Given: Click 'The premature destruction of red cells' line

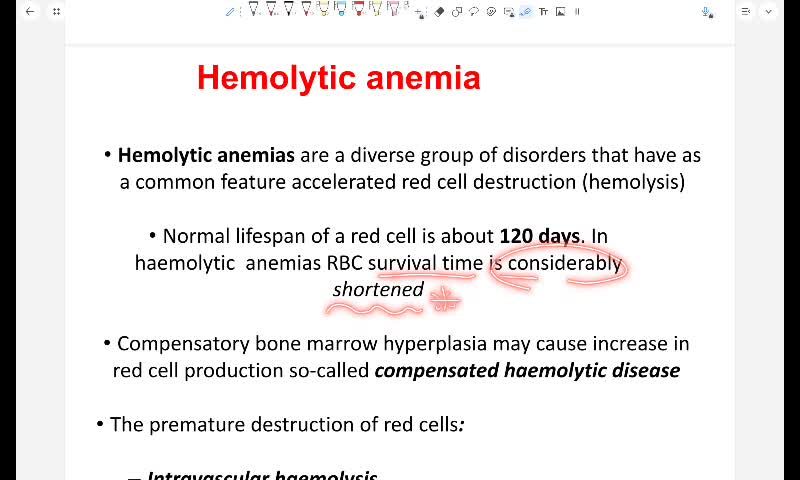Looking at the screenshot, I should point(287,424).
